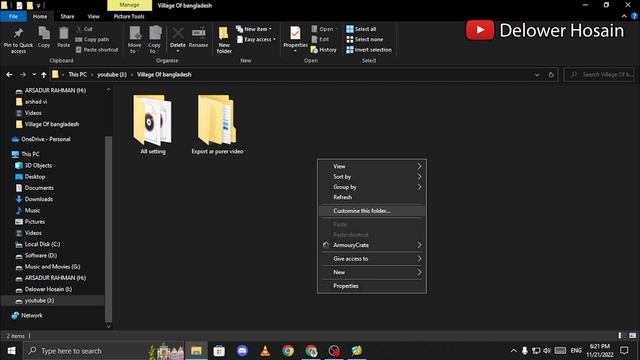Open Give access to submenu

coord(372,259)
